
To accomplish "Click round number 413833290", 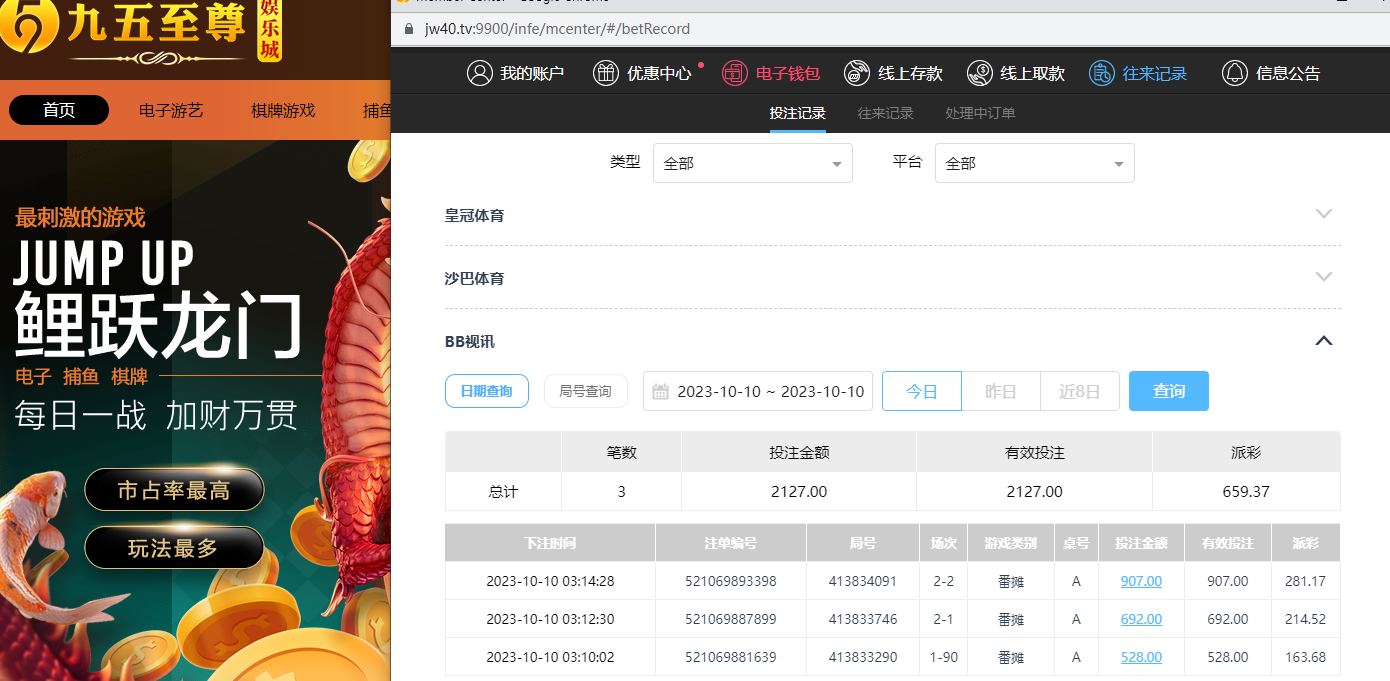I will pyautogui.click(x=863, y=657).
